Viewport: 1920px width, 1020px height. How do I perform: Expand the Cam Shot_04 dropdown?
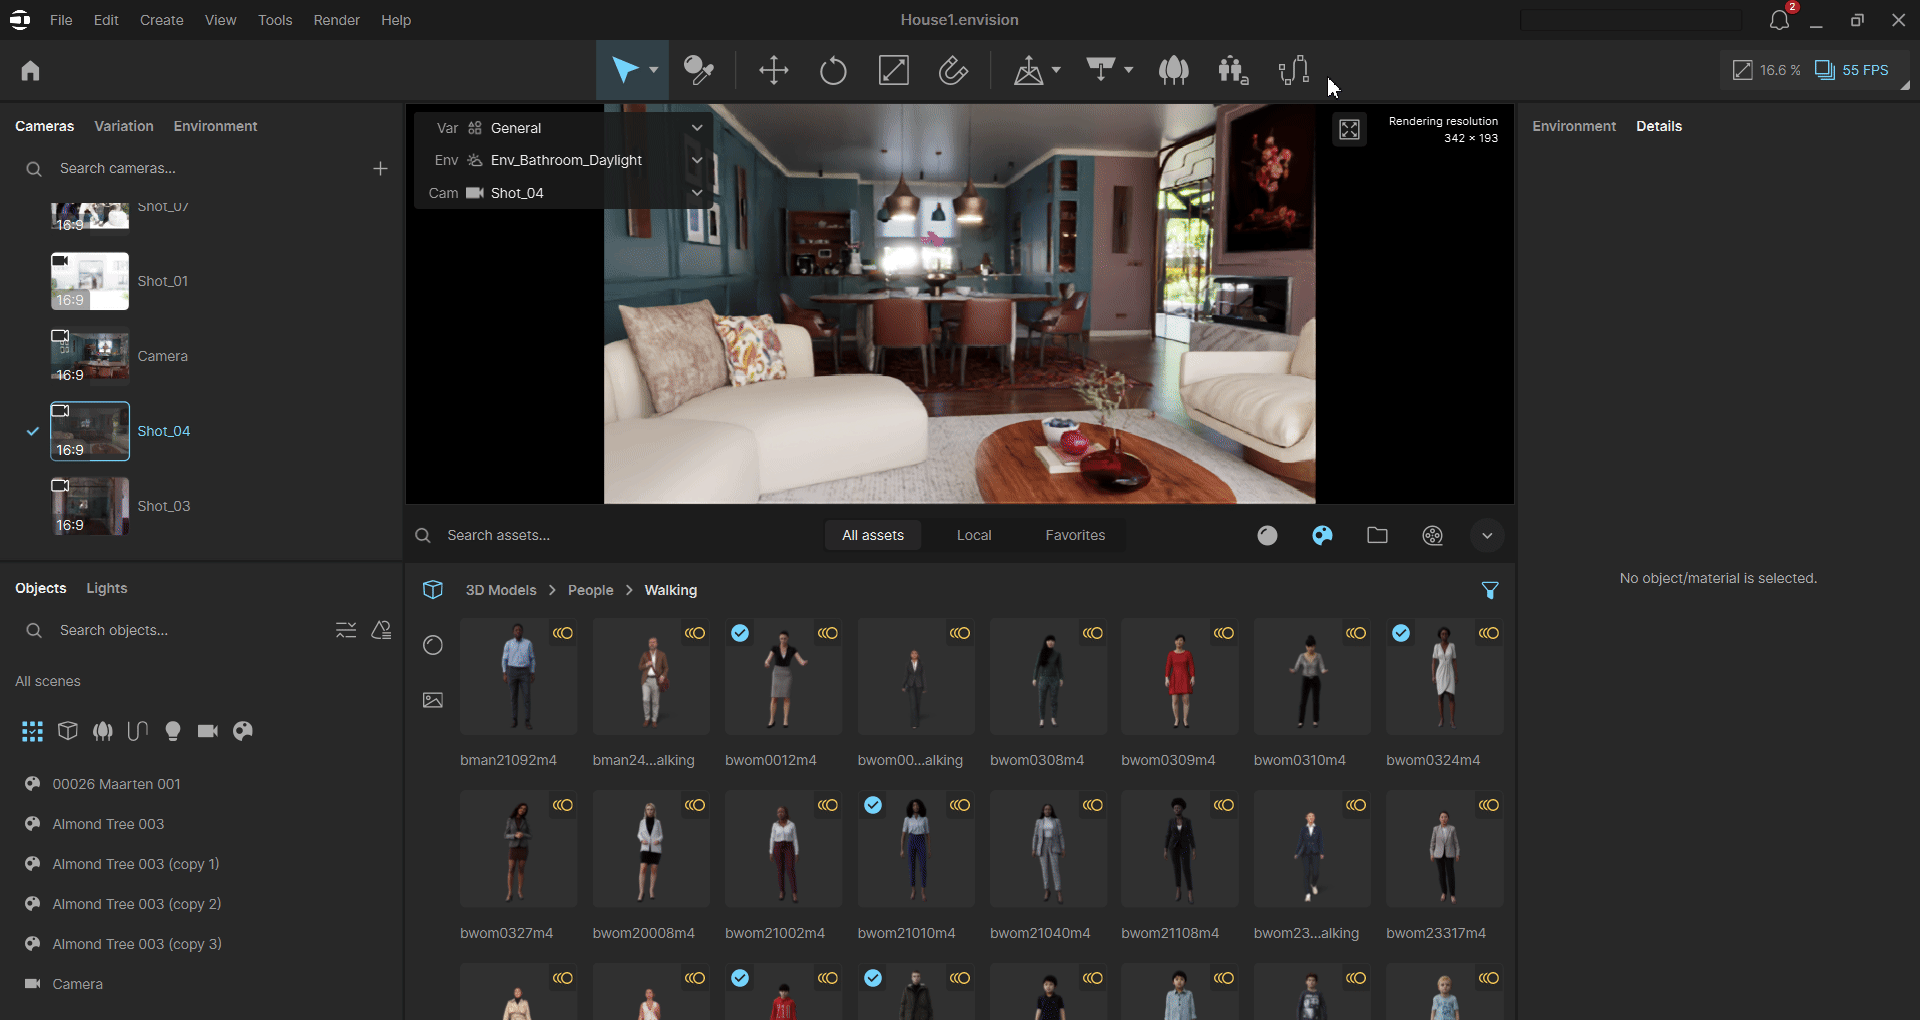(x=697, y=193)
